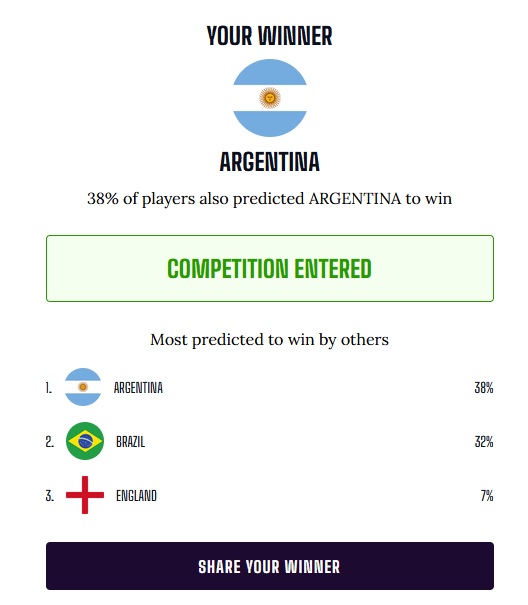This screenshot has width=528, height=605.
Task: Click 'Most predicted to win by others' text
Action: [x=269, y=340]
